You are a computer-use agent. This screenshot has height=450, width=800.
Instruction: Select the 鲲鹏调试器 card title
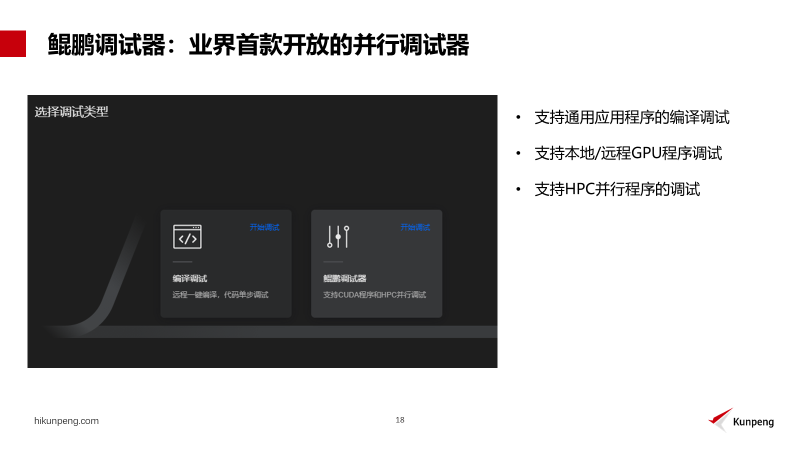pos(345,278)
